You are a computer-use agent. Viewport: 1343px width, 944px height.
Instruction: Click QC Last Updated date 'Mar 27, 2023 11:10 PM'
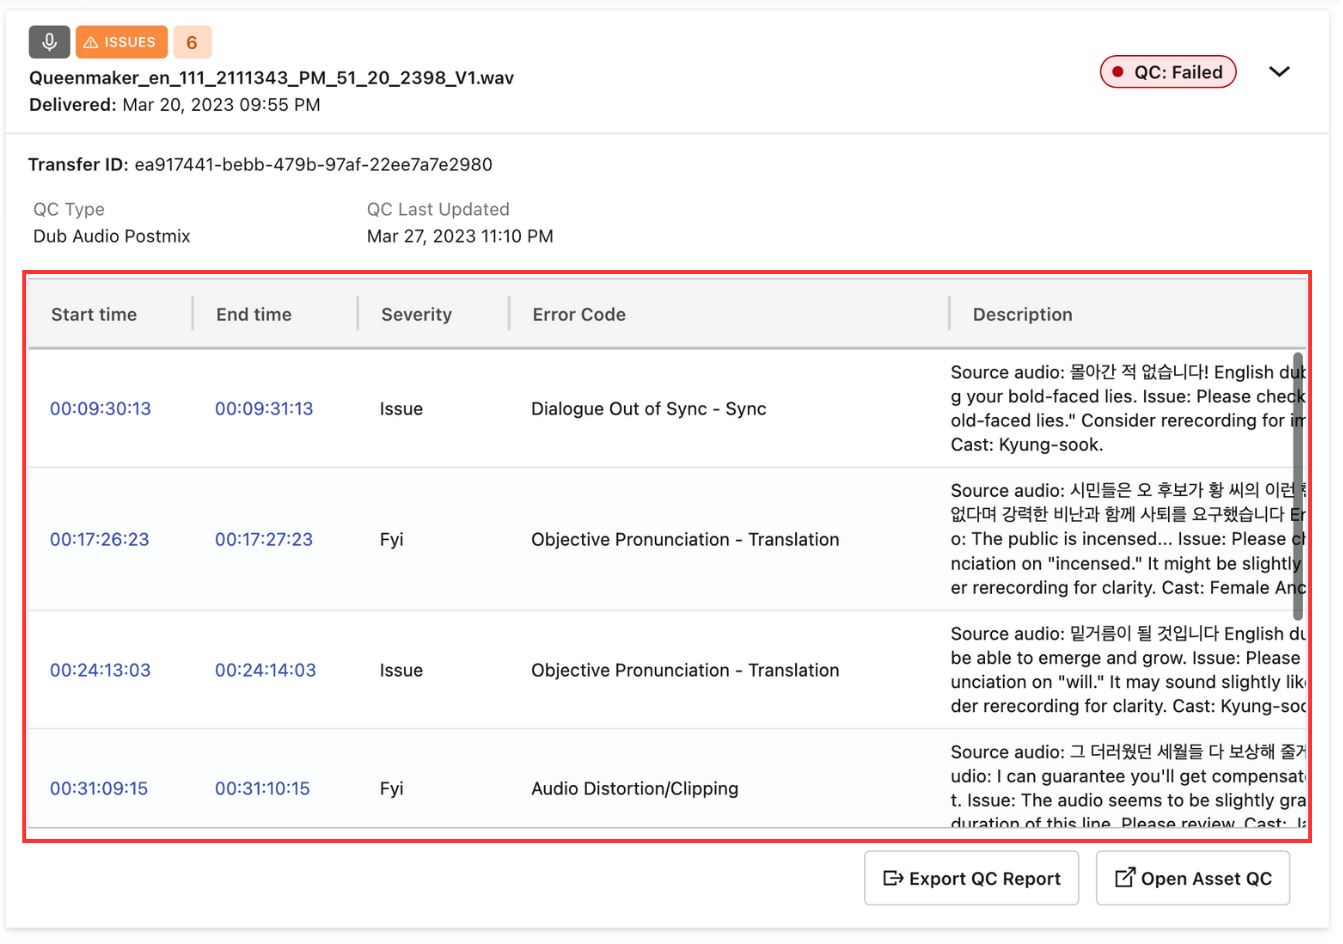click(x=460, y=236)
